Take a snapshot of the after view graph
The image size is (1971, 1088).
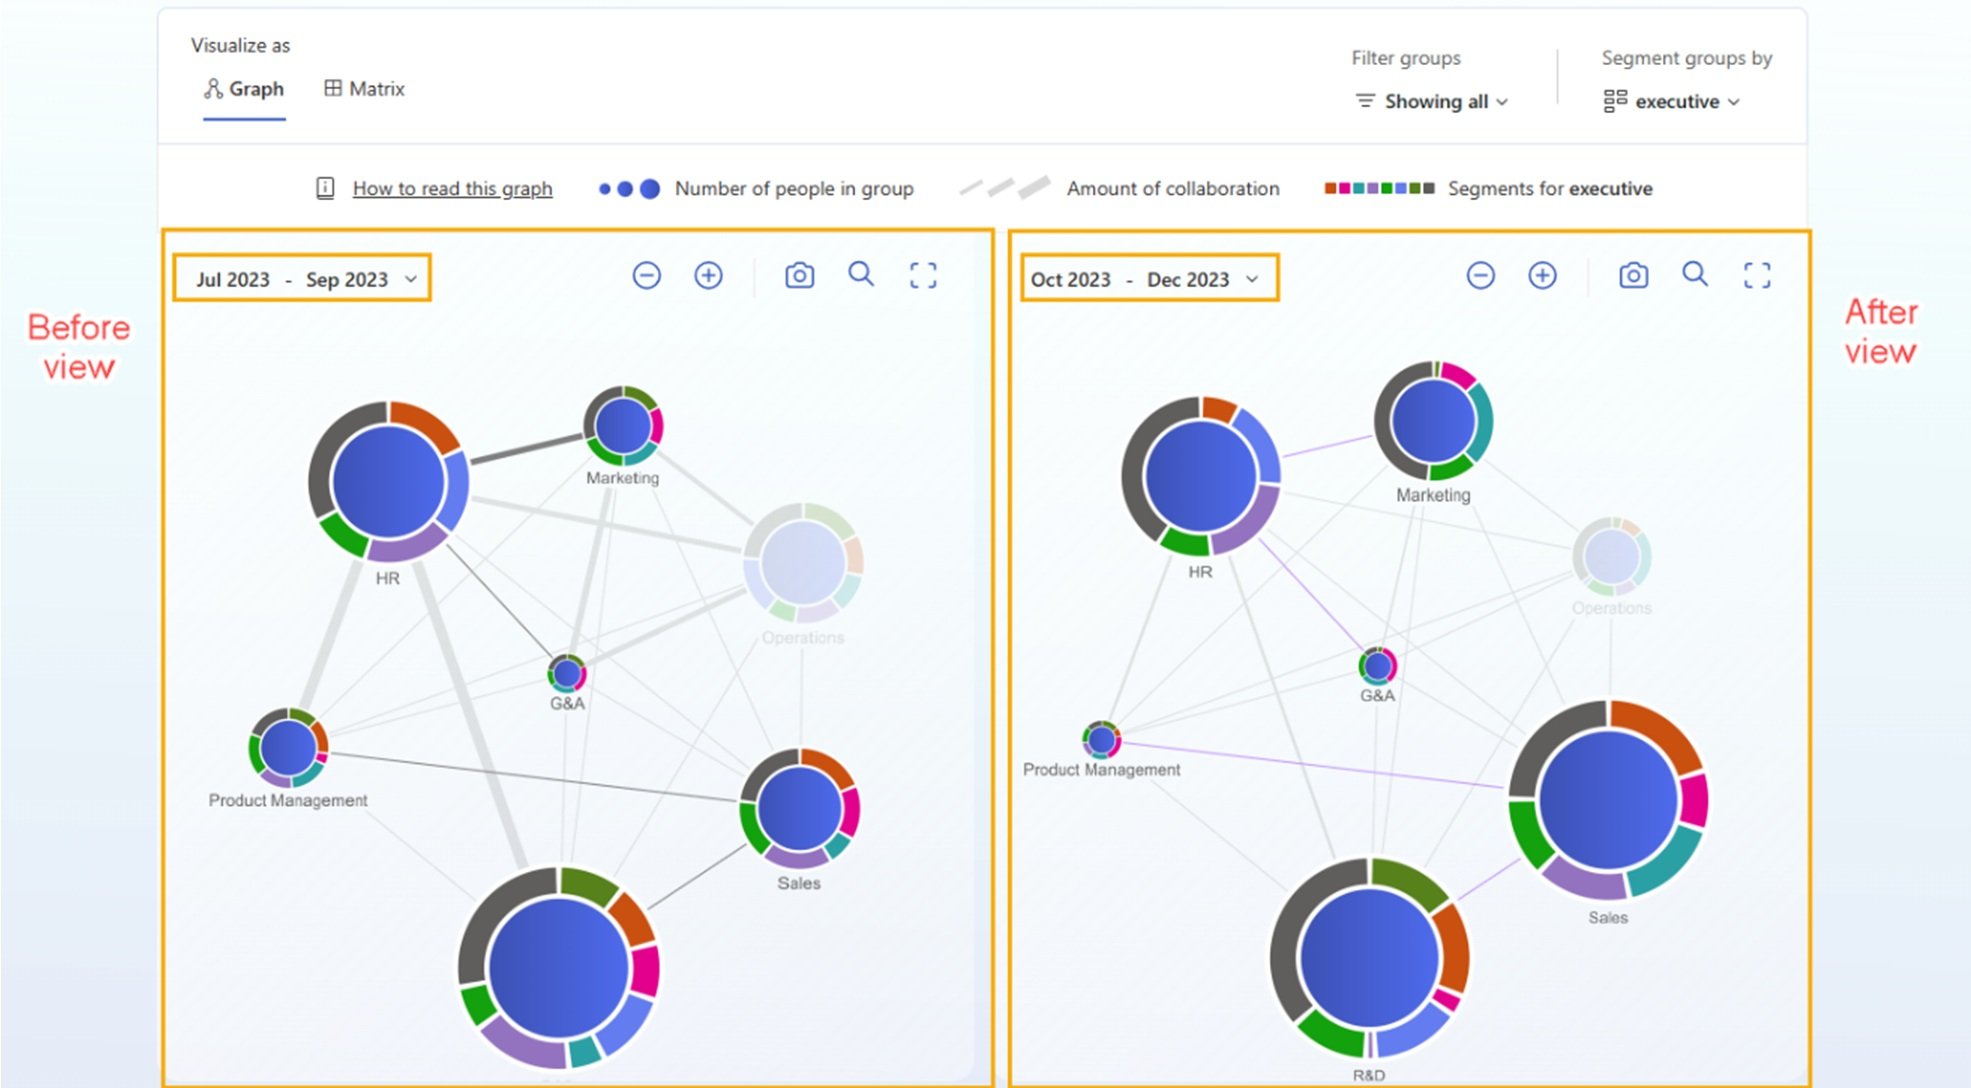coord(1632,275)
